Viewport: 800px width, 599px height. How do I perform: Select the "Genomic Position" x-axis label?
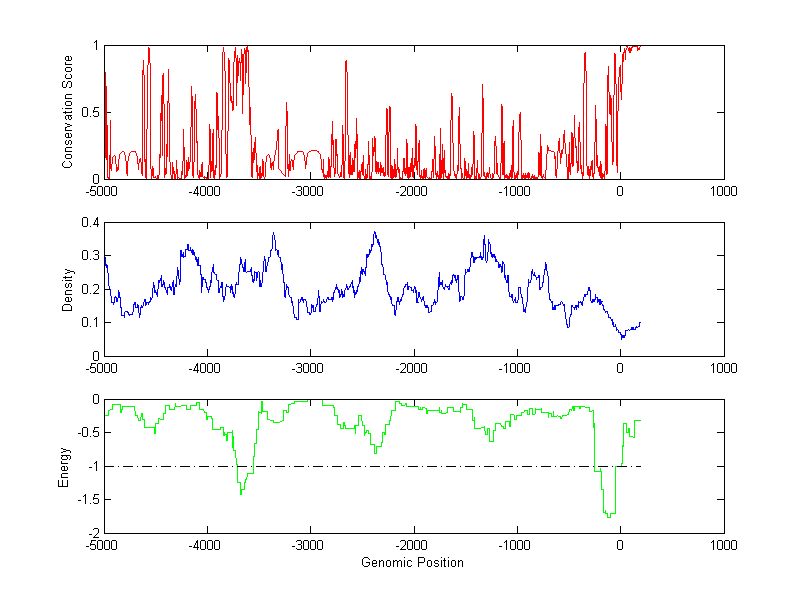click(x=413, y=563)
